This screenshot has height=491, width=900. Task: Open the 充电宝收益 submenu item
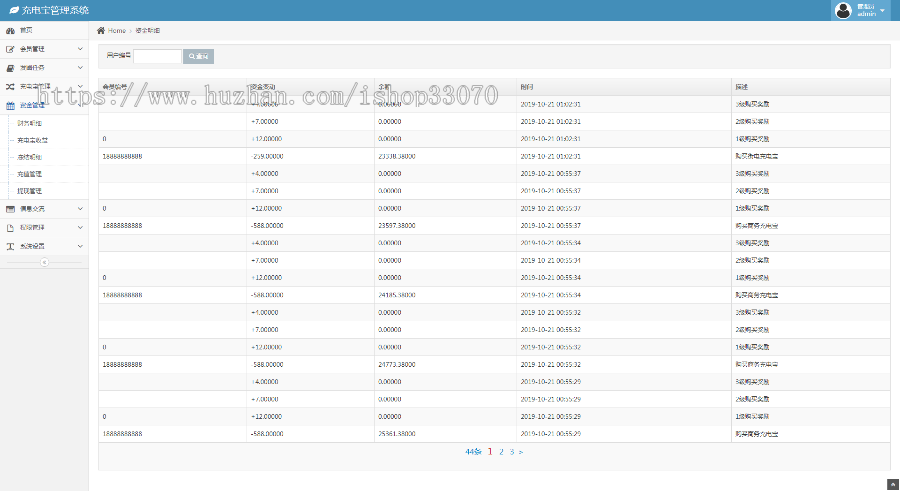coord(33,140)
